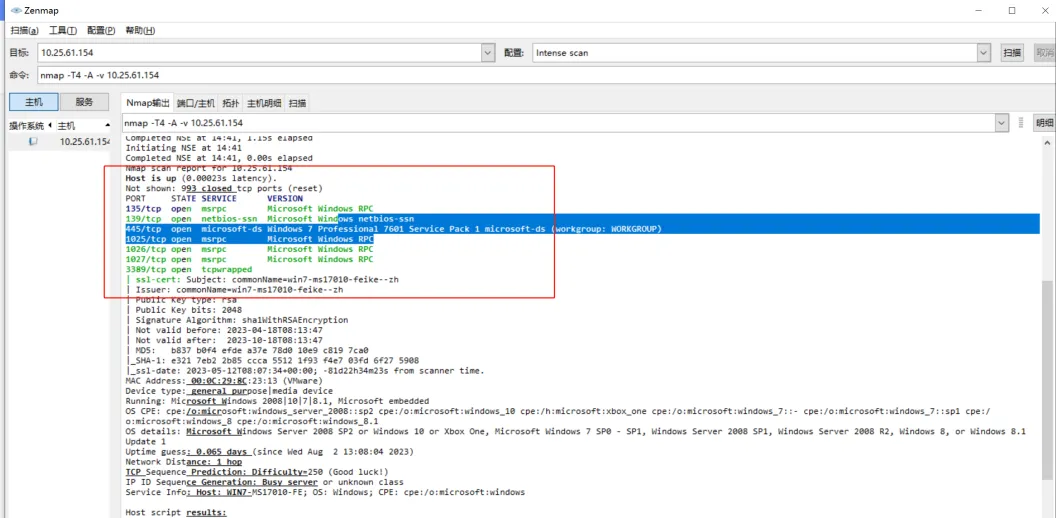Viewport: 1056px width, 518px height.
Task: Maximize the Zenmap window
Action: (x=1012, y=10)
